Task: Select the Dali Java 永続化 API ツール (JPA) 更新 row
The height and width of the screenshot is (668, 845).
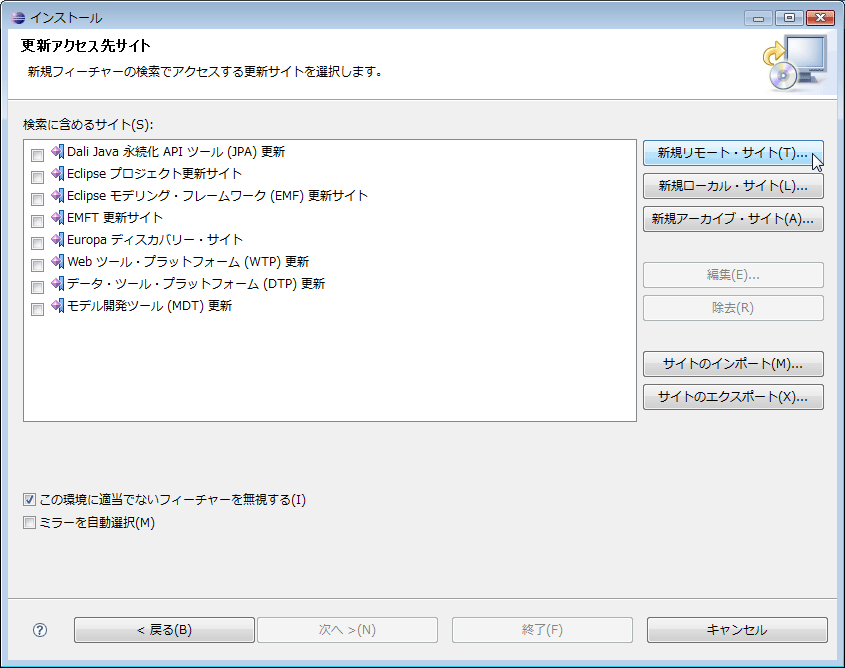Action: coord(176,152)
